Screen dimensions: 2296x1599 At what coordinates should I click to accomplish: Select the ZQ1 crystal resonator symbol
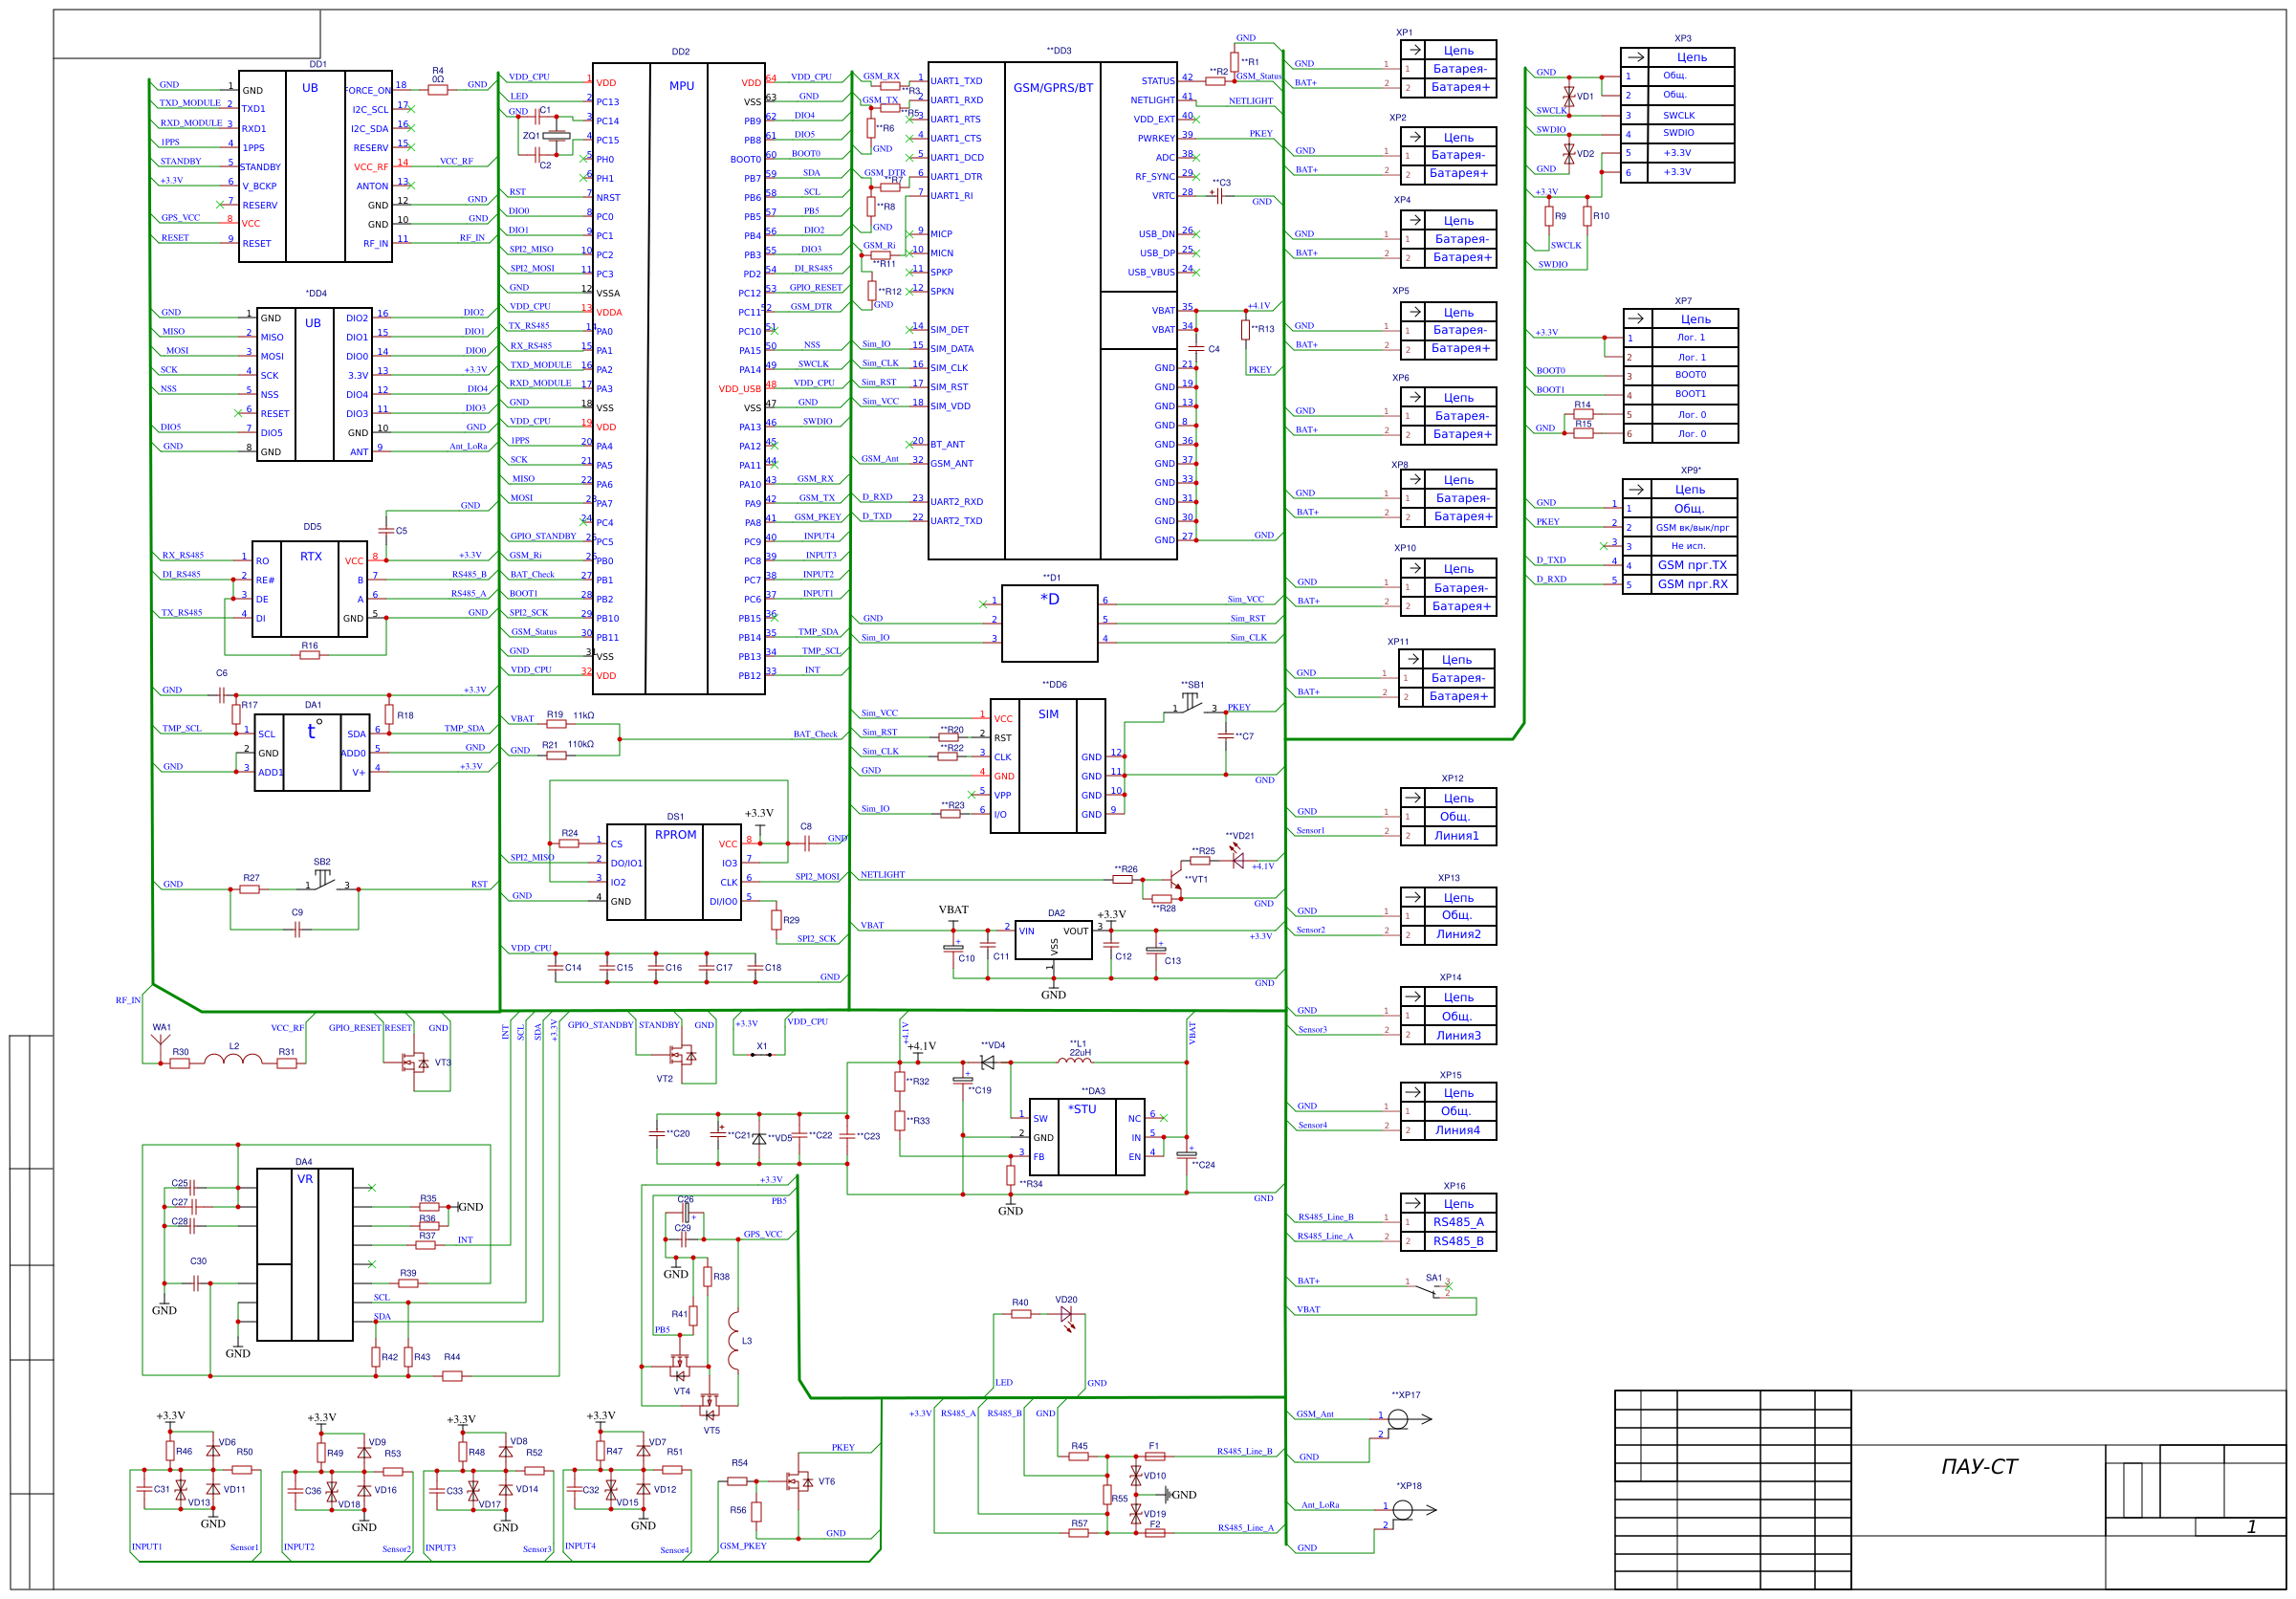coord(557,136)
